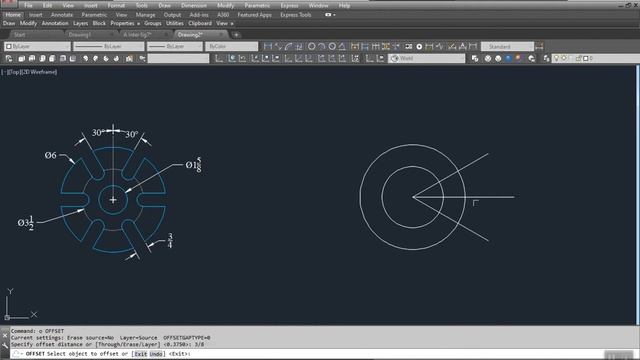Click the SE Isometric view icon
The image size is (640, 360).
coord(96,58)
